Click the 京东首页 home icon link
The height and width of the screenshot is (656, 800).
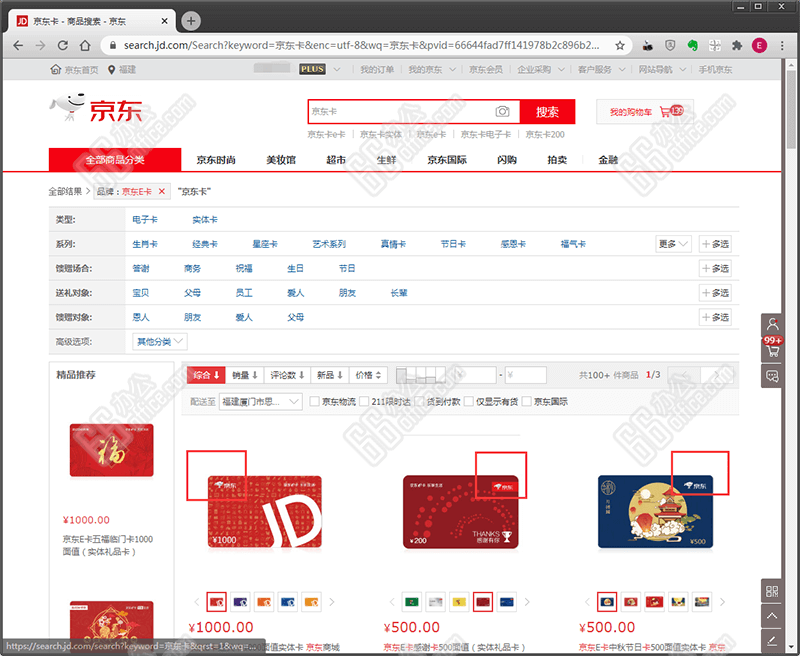pos(74,69)
